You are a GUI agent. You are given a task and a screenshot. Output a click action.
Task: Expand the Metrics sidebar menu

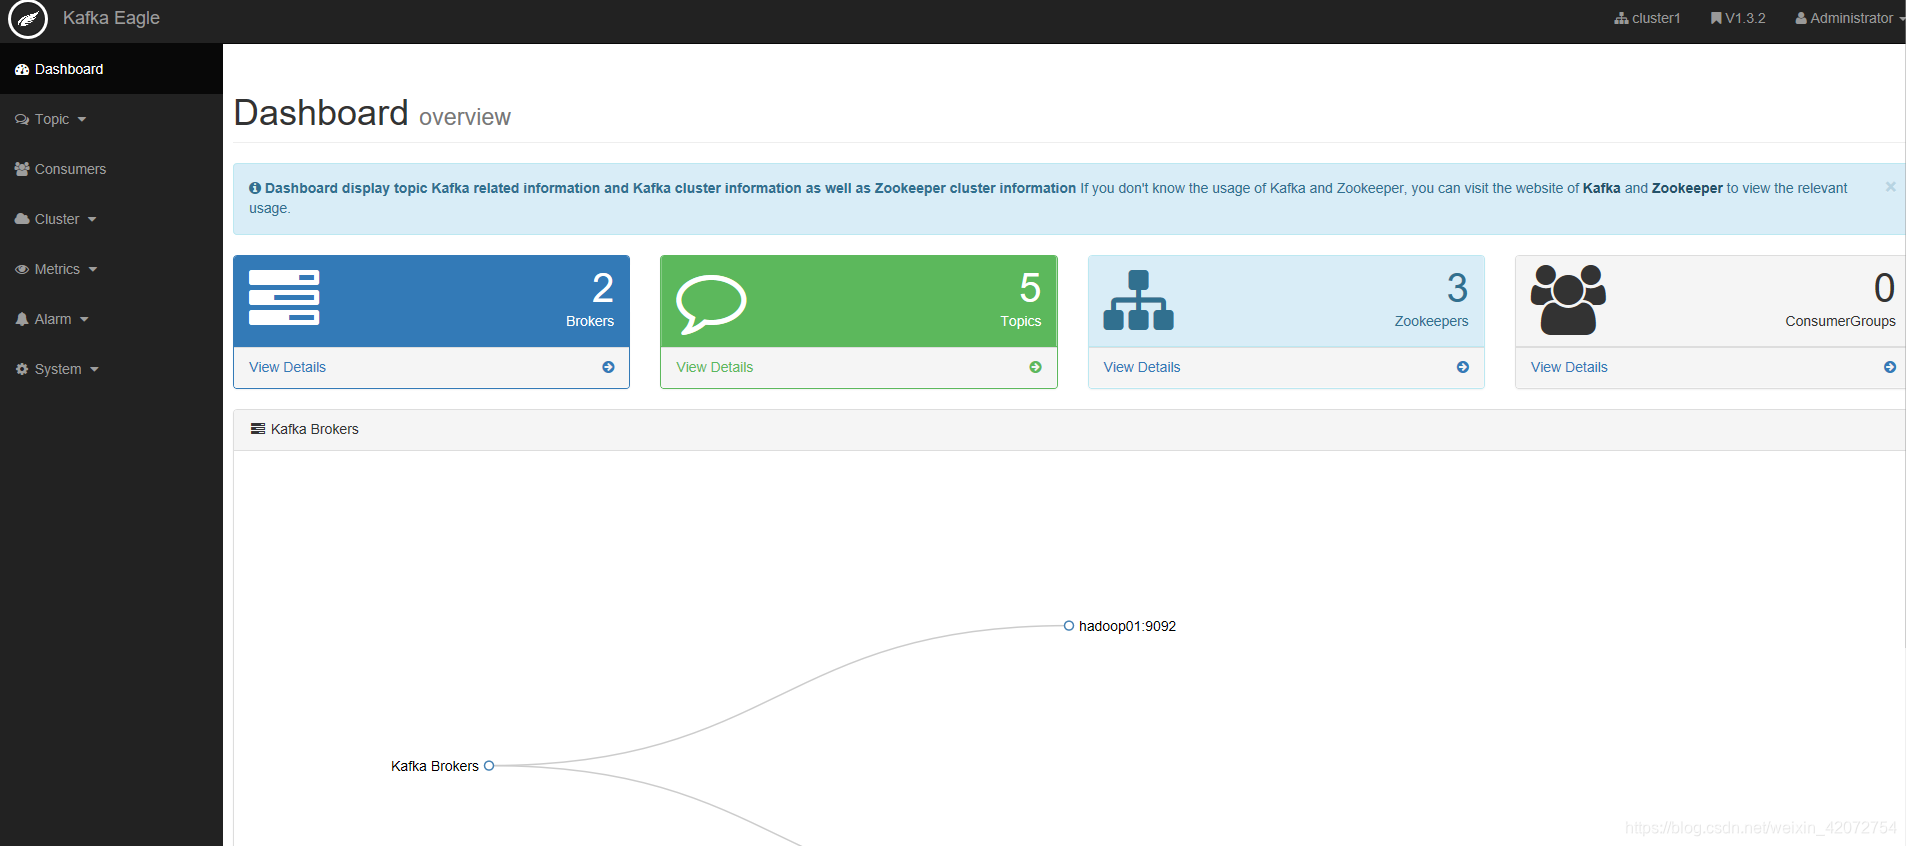point(111,269)
